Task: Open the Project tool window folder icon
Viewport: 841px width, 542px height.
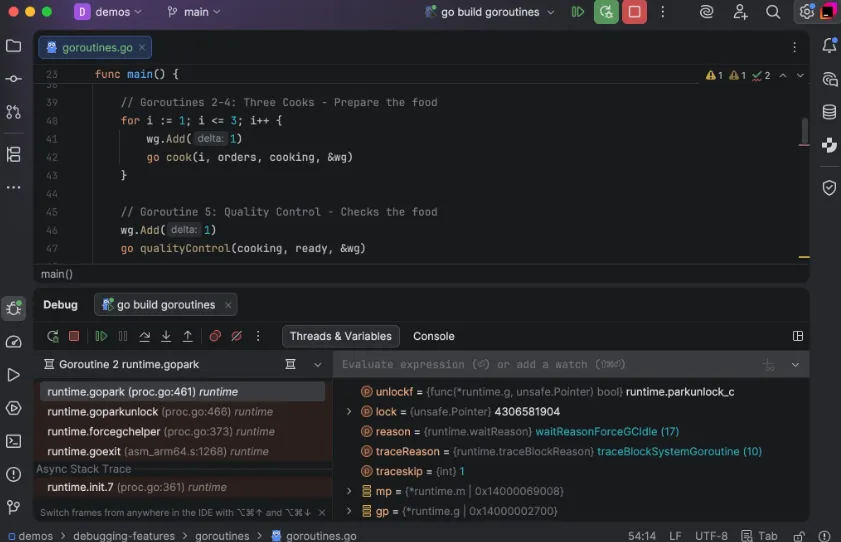Action: pyautogui.click(x=13, y=46)
